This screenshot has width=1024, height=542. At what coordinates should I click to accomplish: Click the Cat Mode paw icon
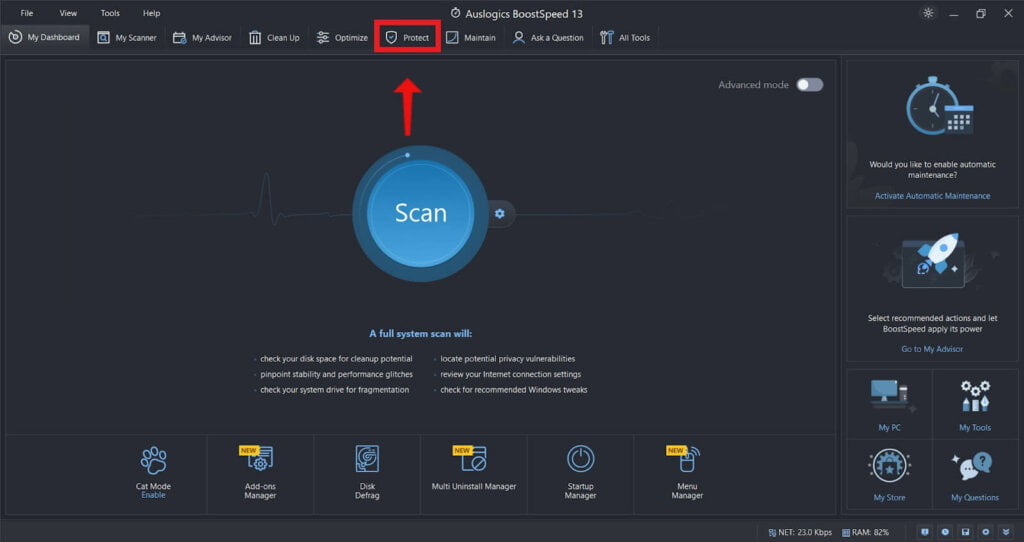[x=153, y=460]
